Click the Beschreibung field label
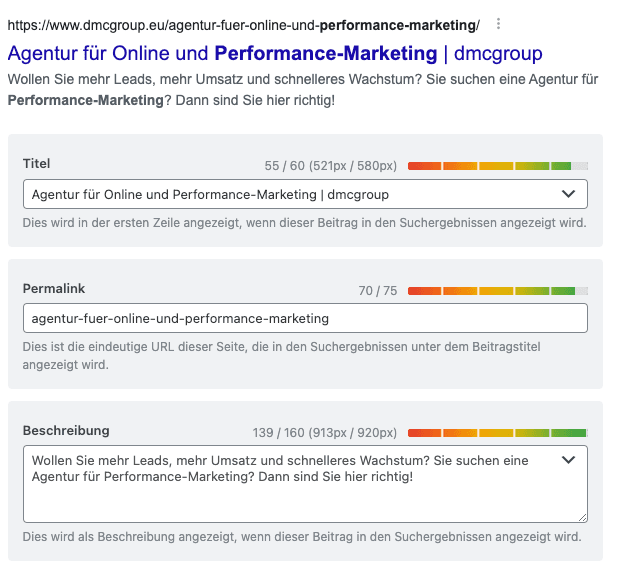Viewport: 617px width, 569px height. [x=66, y=430]
